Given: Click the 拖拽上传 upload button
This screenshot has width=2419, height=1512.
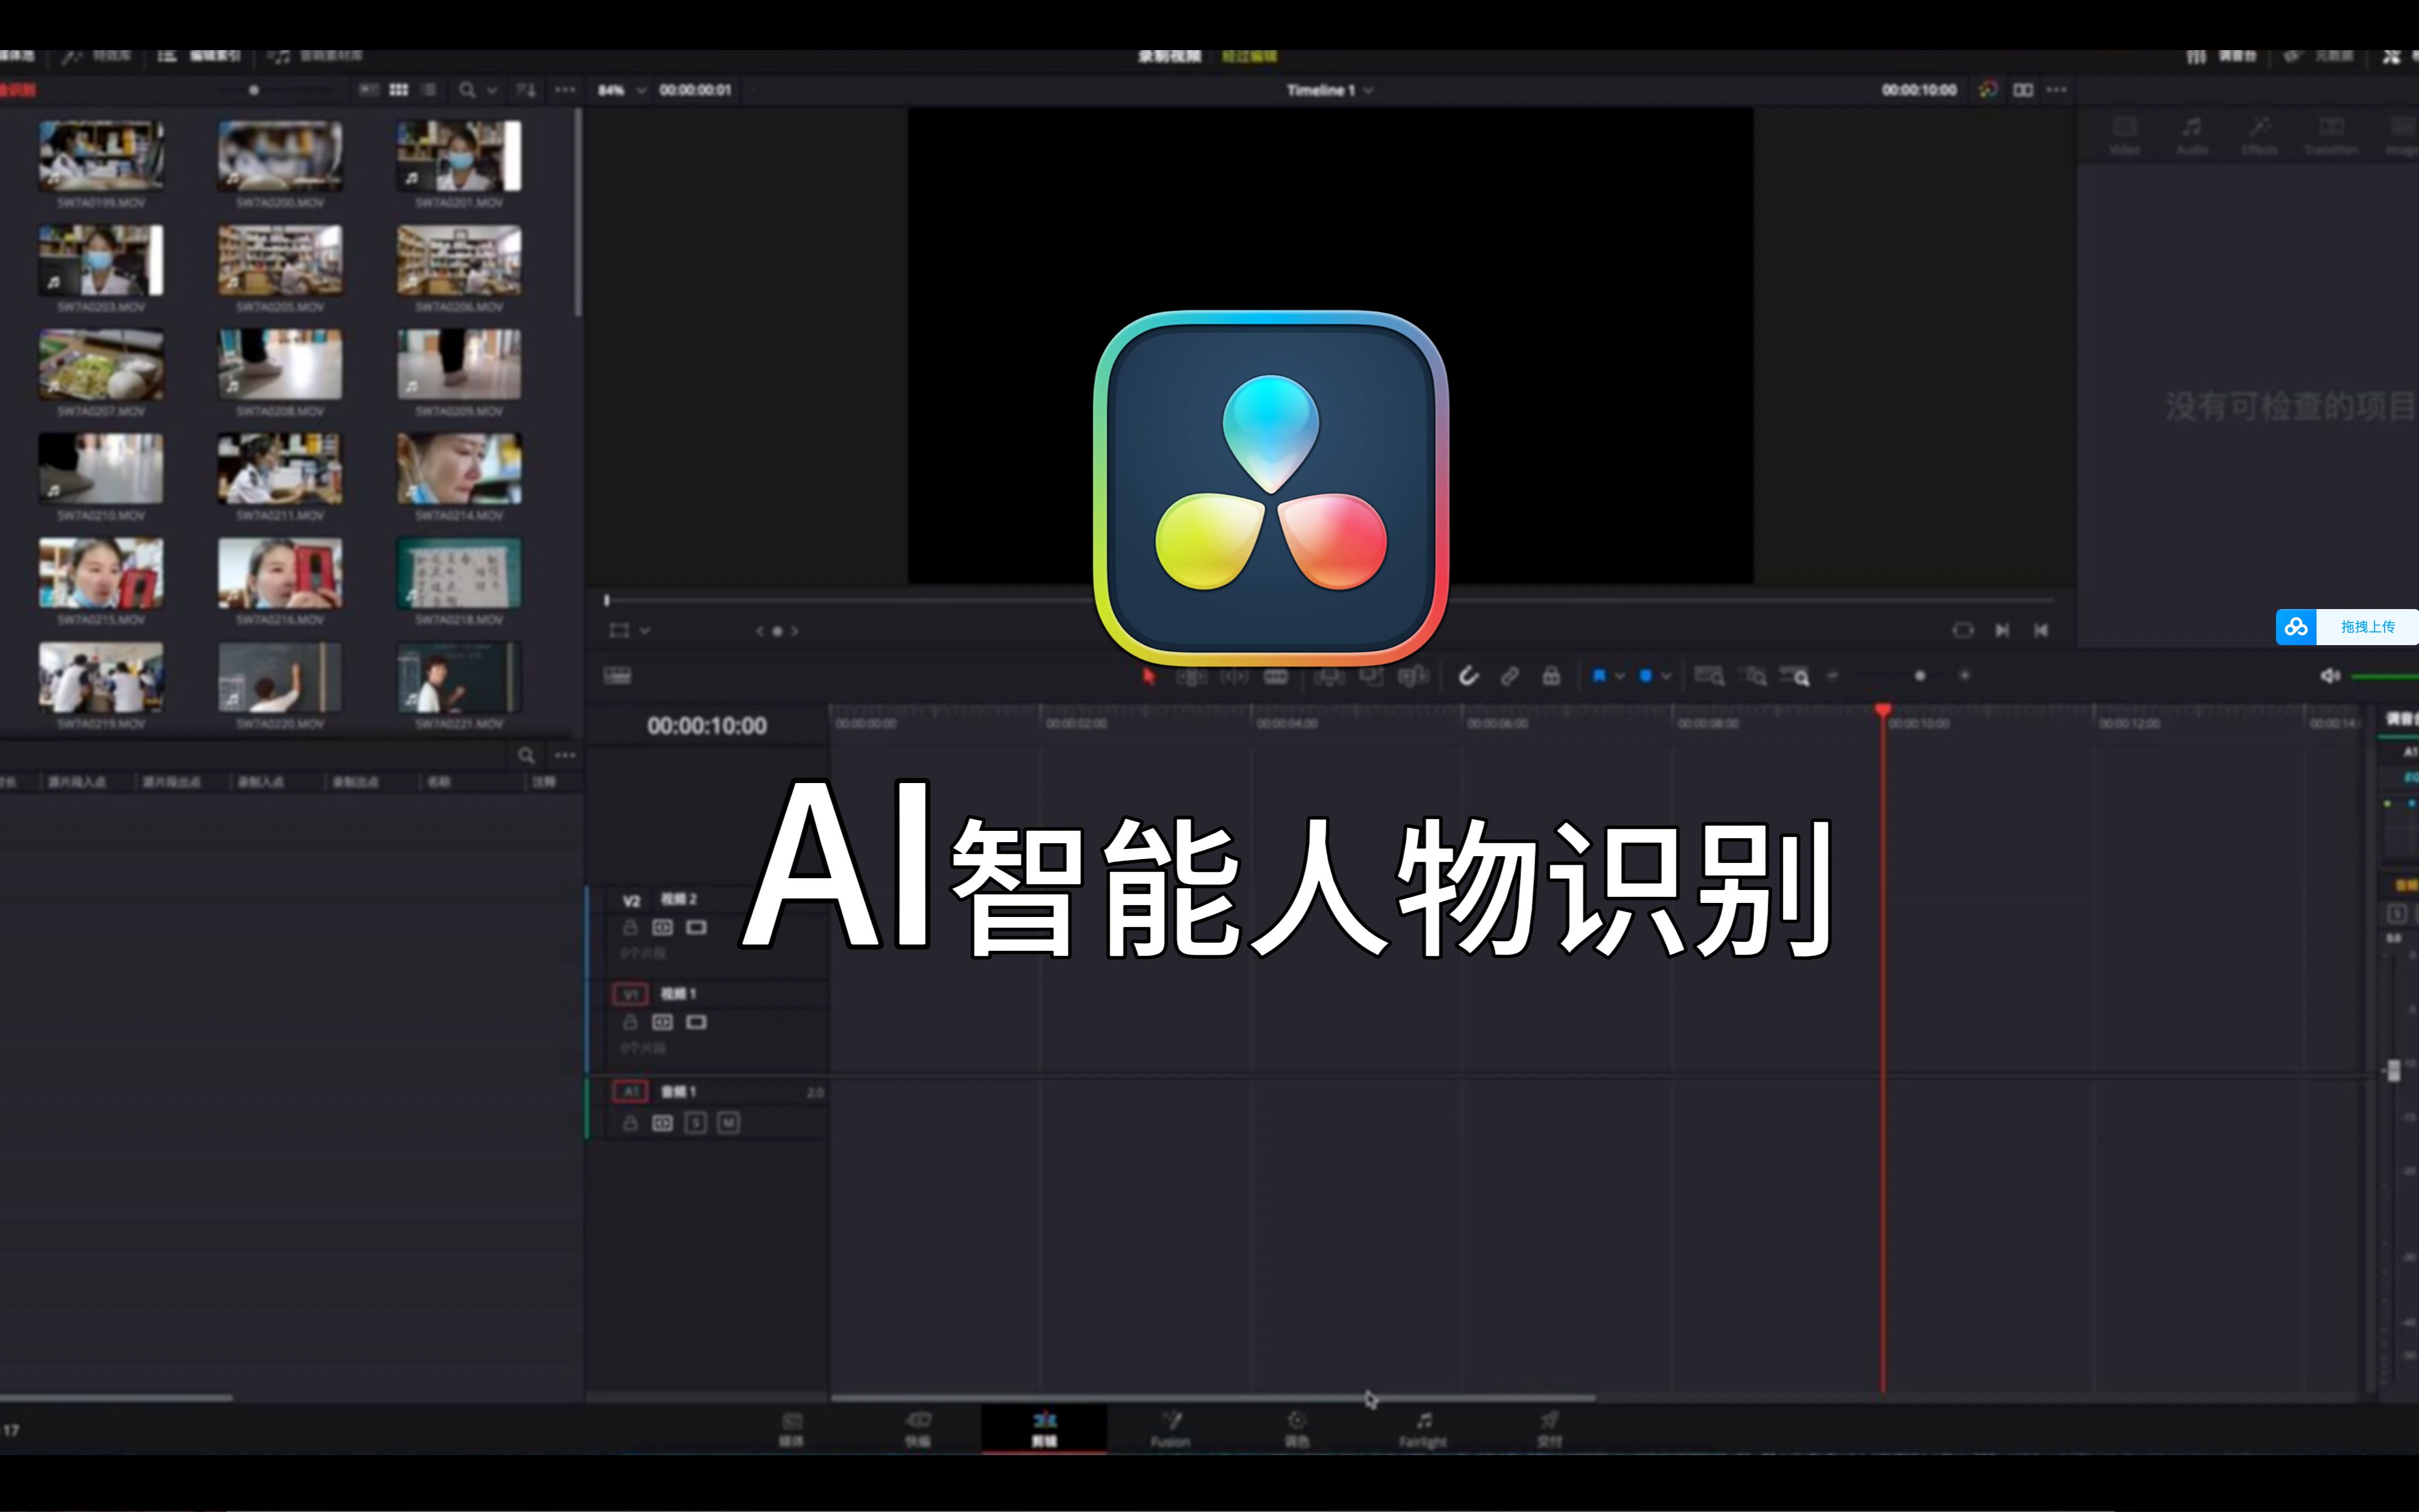Looking at the screenshot, I should tap(2367, 627).
